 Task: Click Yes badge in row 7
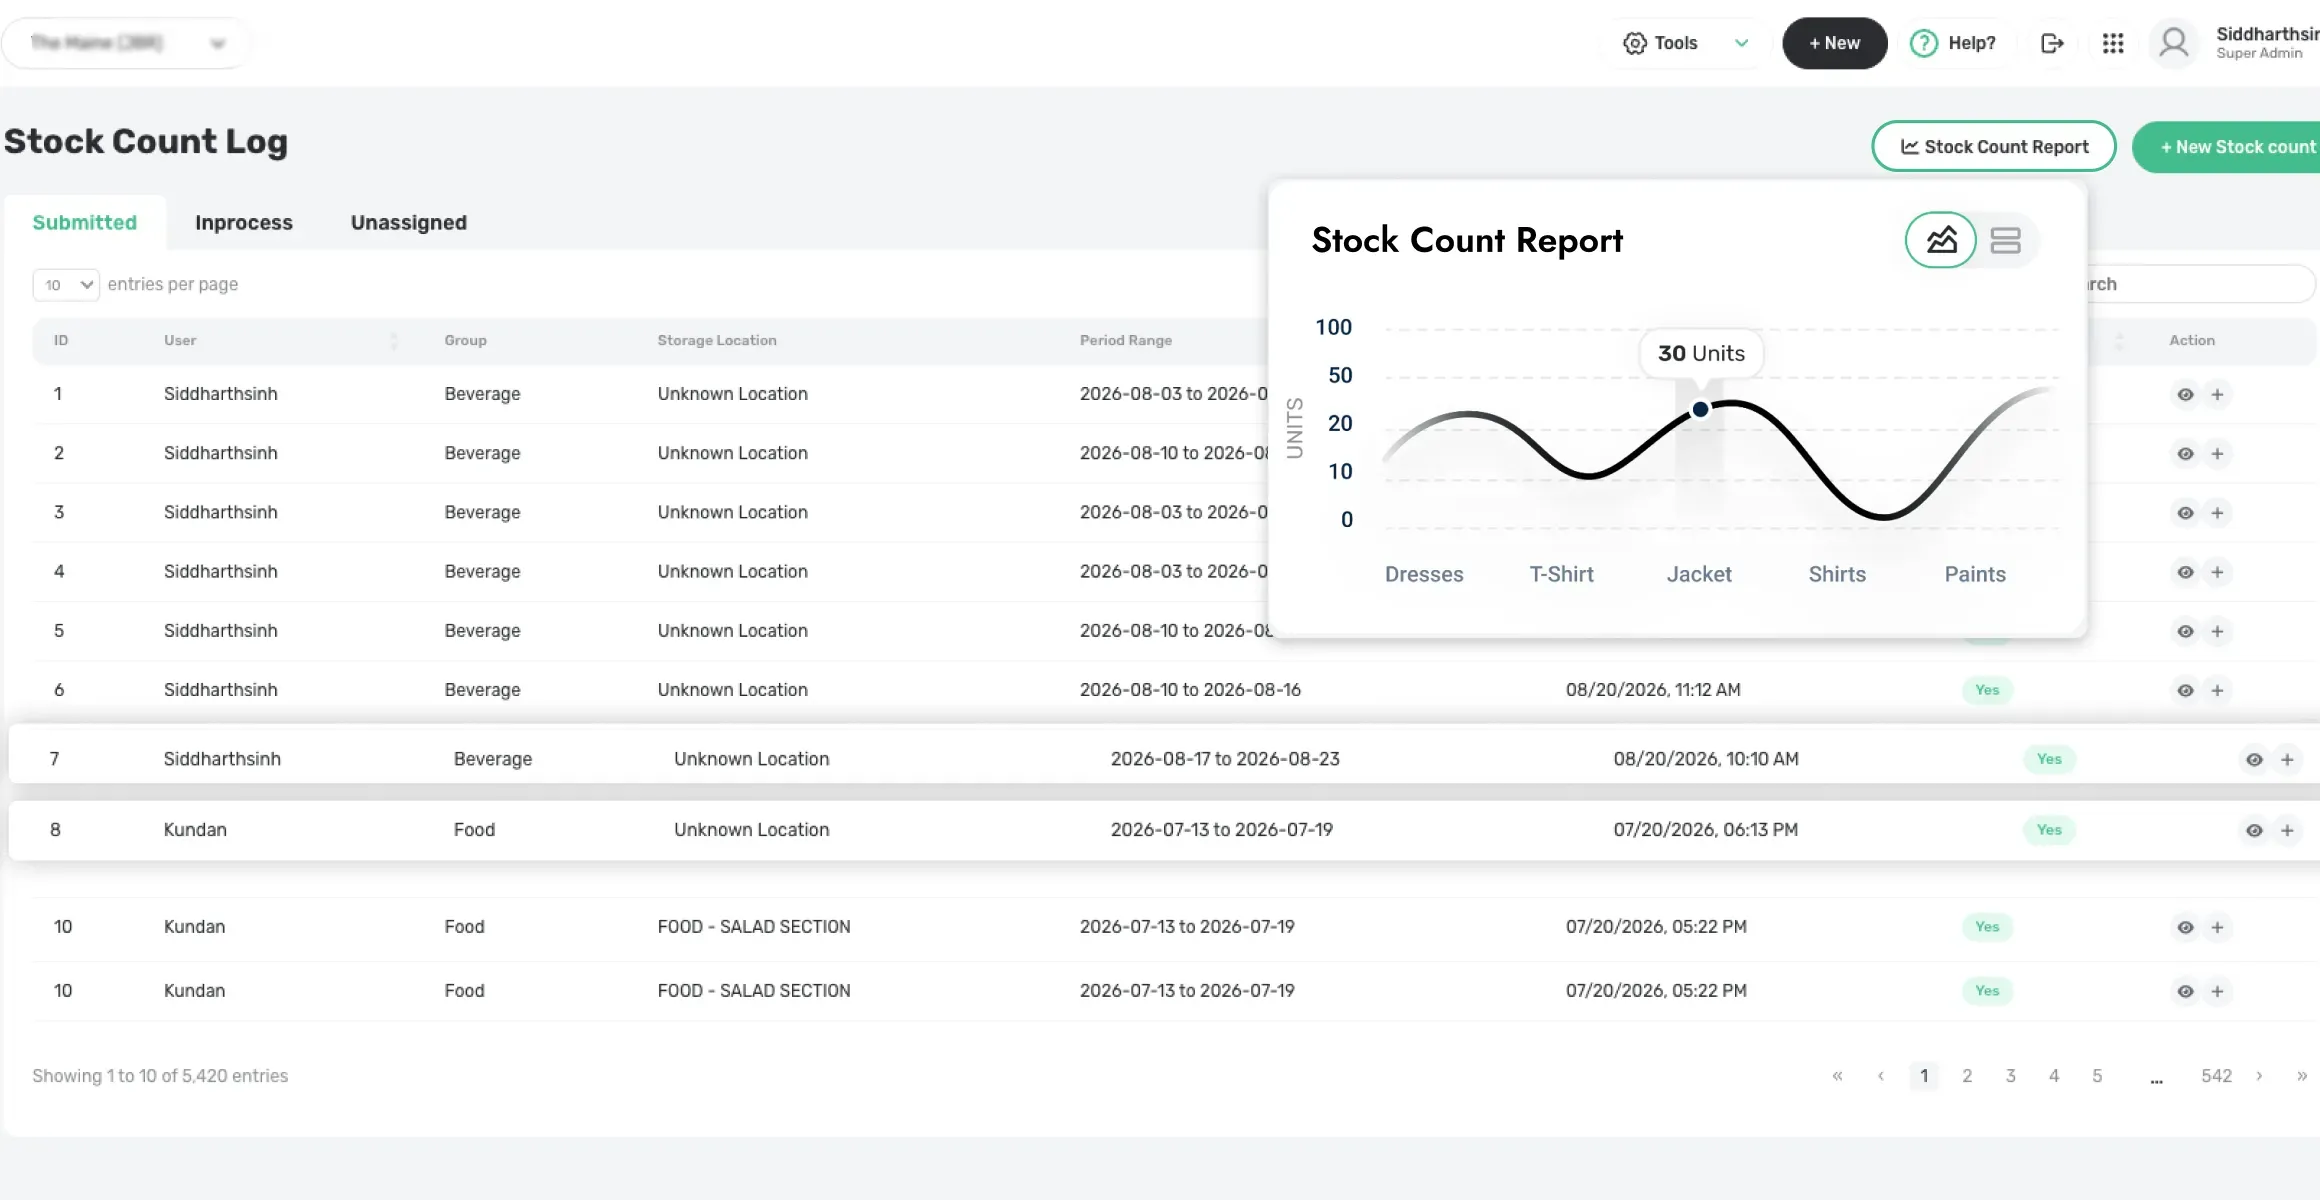[x=2049, y=759]
